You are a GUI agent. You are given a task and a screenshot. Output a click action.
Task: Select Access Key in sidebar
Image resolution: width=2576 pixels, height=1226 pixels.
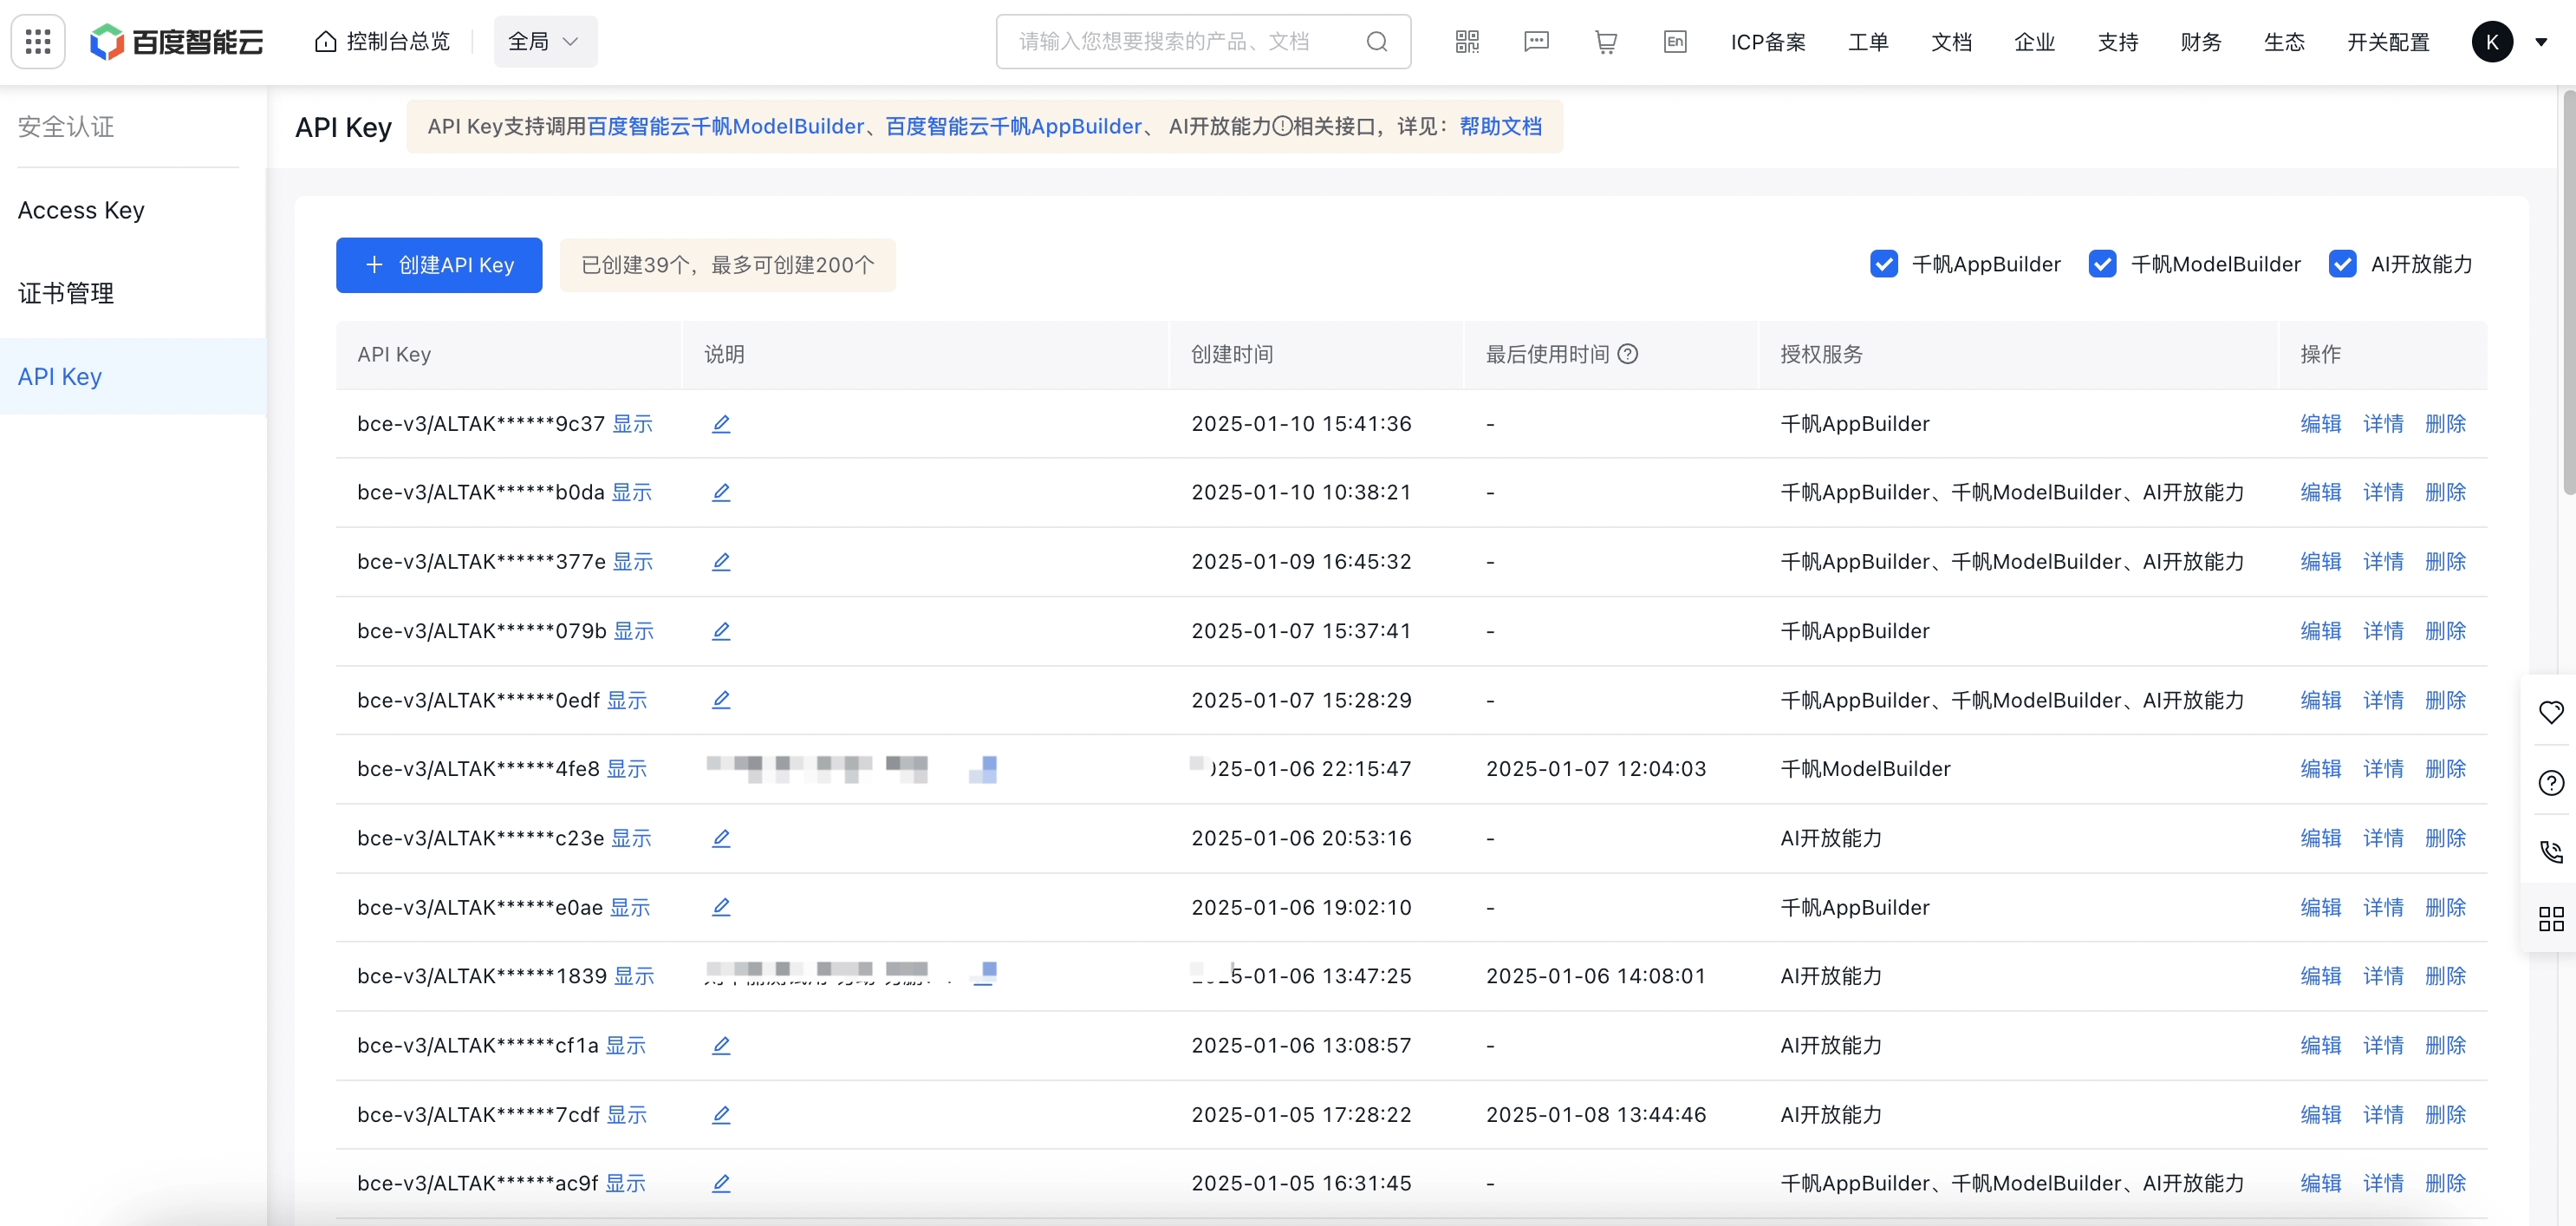[x=81, y=210]
